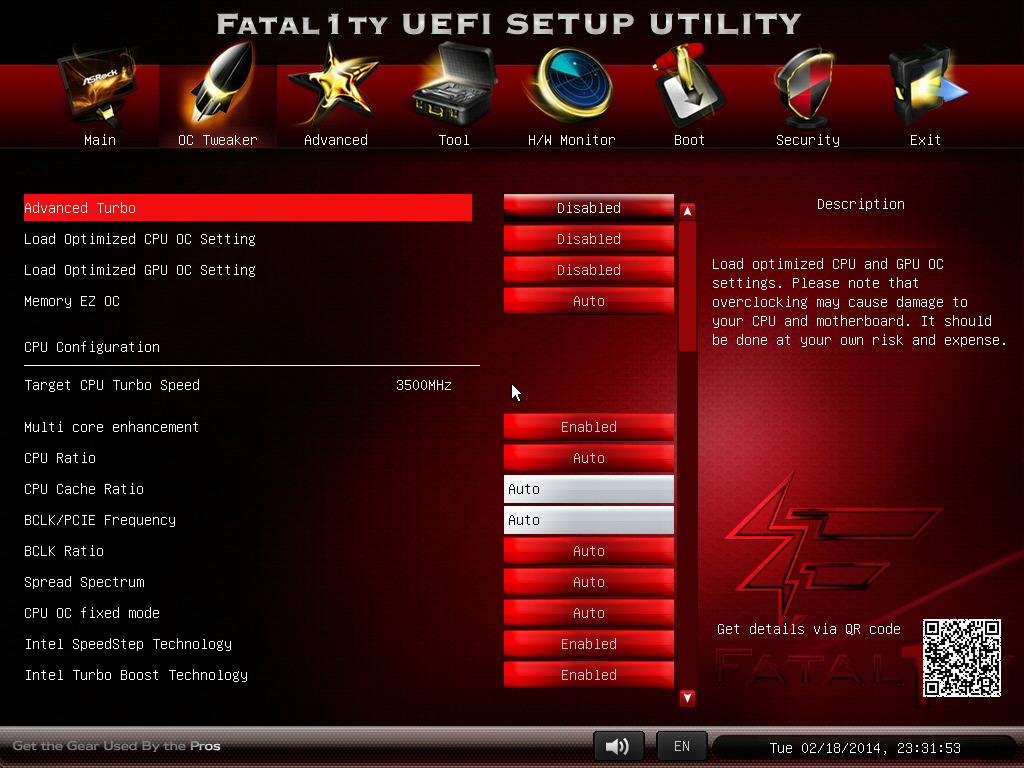Click the BCLK/PCIE Frequency input field

tap(588, 520)
